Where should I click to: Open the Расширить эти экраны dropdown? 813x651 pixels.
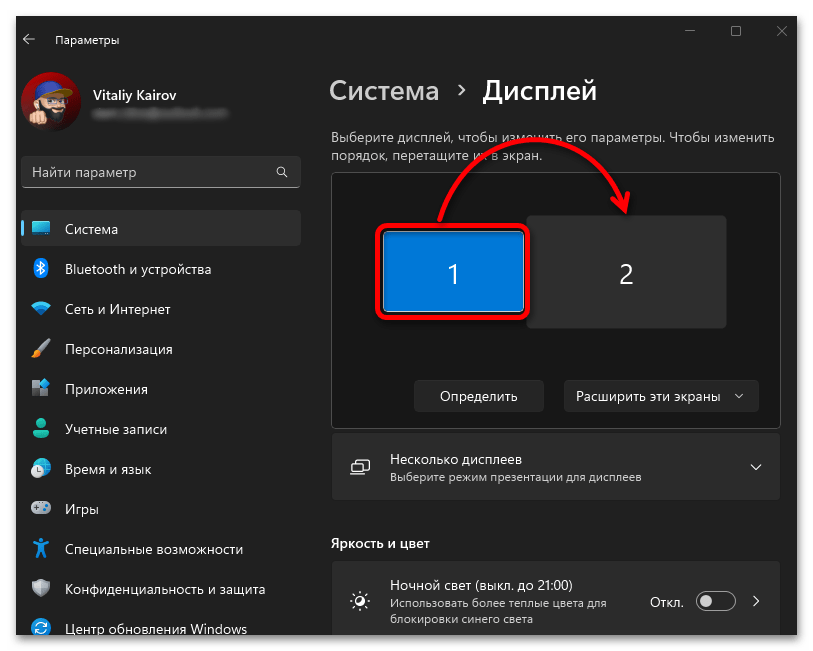click(660, 396)
